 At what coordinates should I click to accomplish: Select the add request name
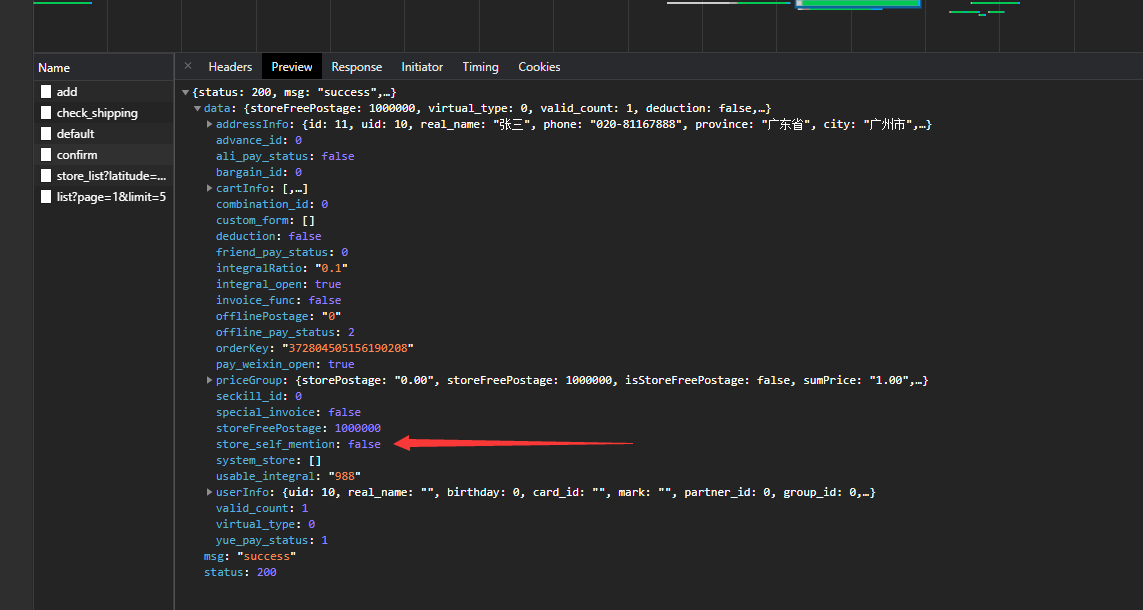click(x=67, y=92)
